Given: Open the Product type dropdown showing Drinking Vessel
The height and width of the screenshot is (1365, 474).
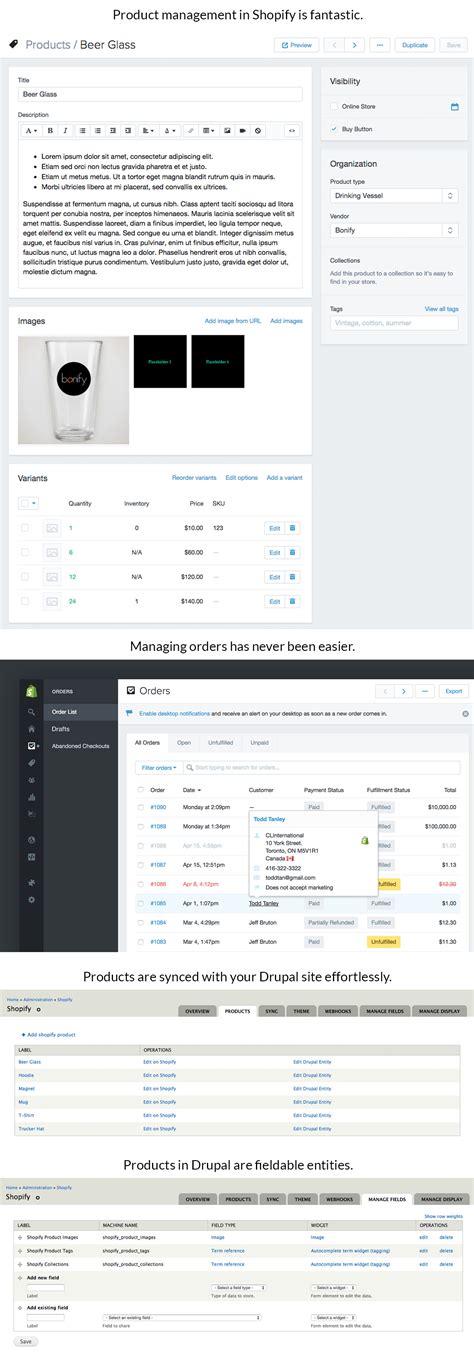Looking at the screenshot, I should 394,196.
